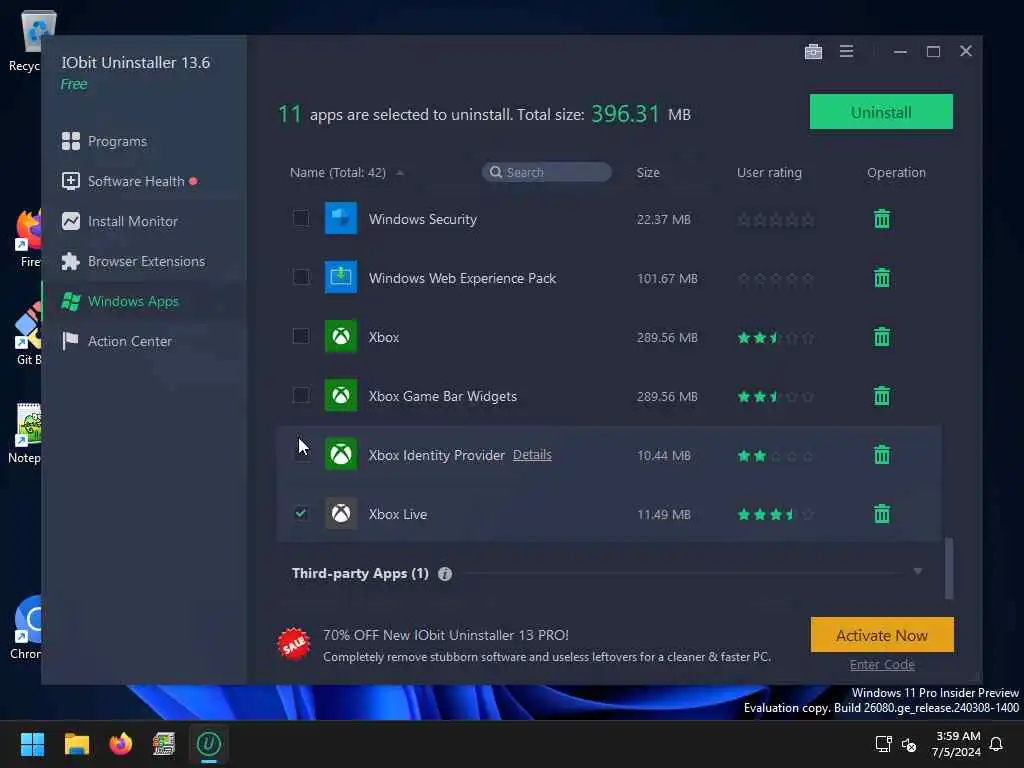1024x768 pixels.
Task: Click the Enter Code link
Action: (x=882, y=665)
